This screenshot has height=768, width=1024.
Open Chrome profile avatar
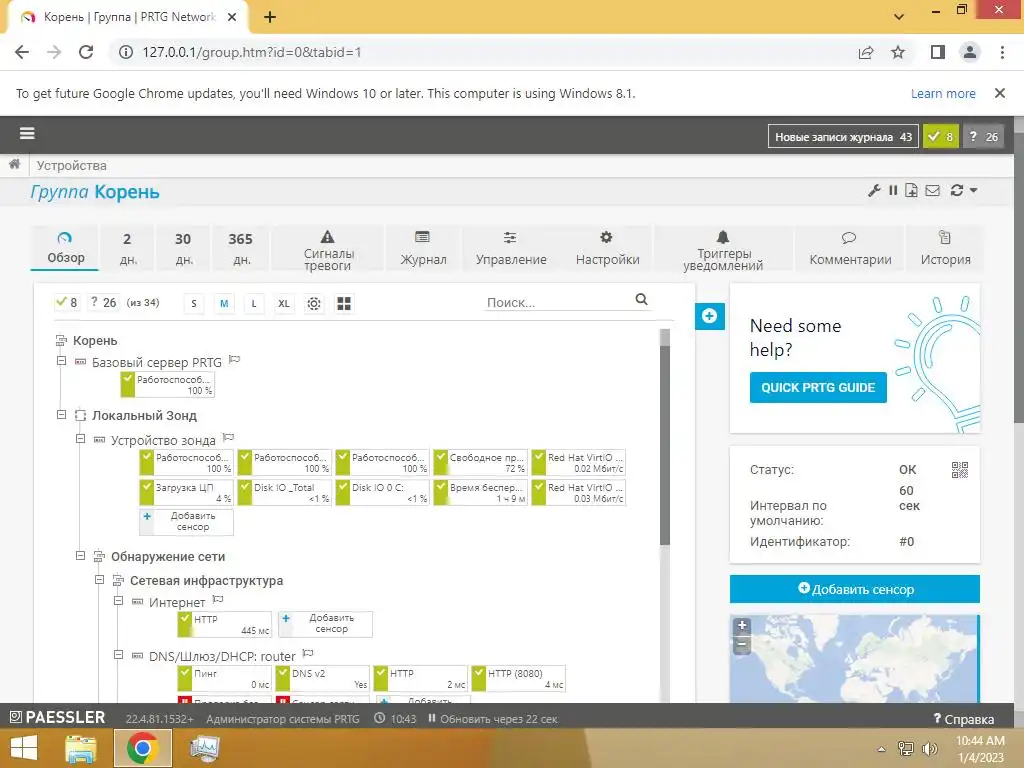tap(970, 52)
